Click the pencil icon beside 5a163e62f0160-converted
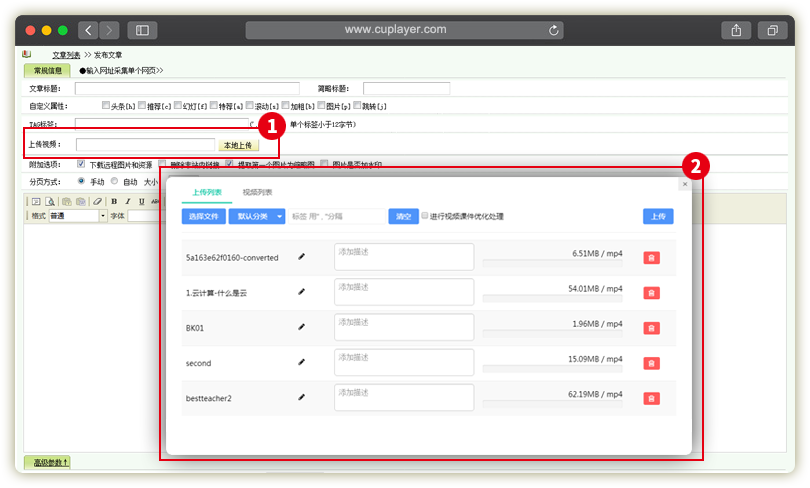810x488 pixels. click(302, 257)
